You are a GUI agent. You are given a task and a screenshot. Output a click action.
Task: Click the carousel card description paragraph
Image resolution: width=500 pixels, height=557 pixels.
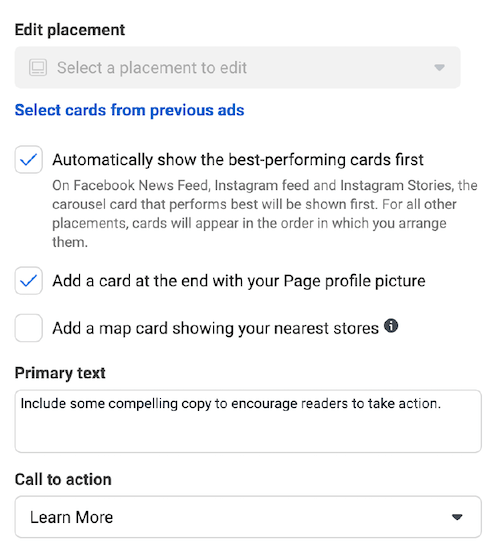coord(265,214)
